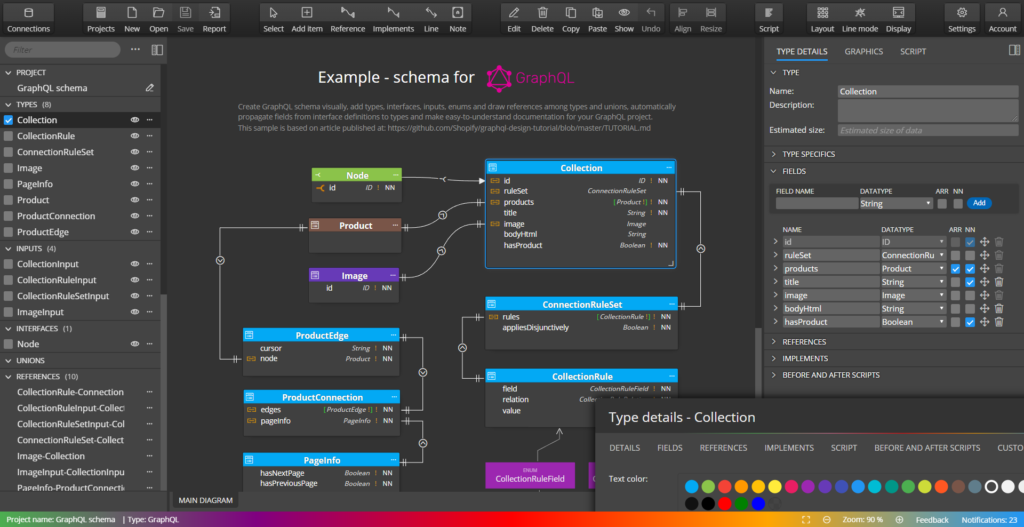Click the Delete toolbar icon

tap(542, 19)
